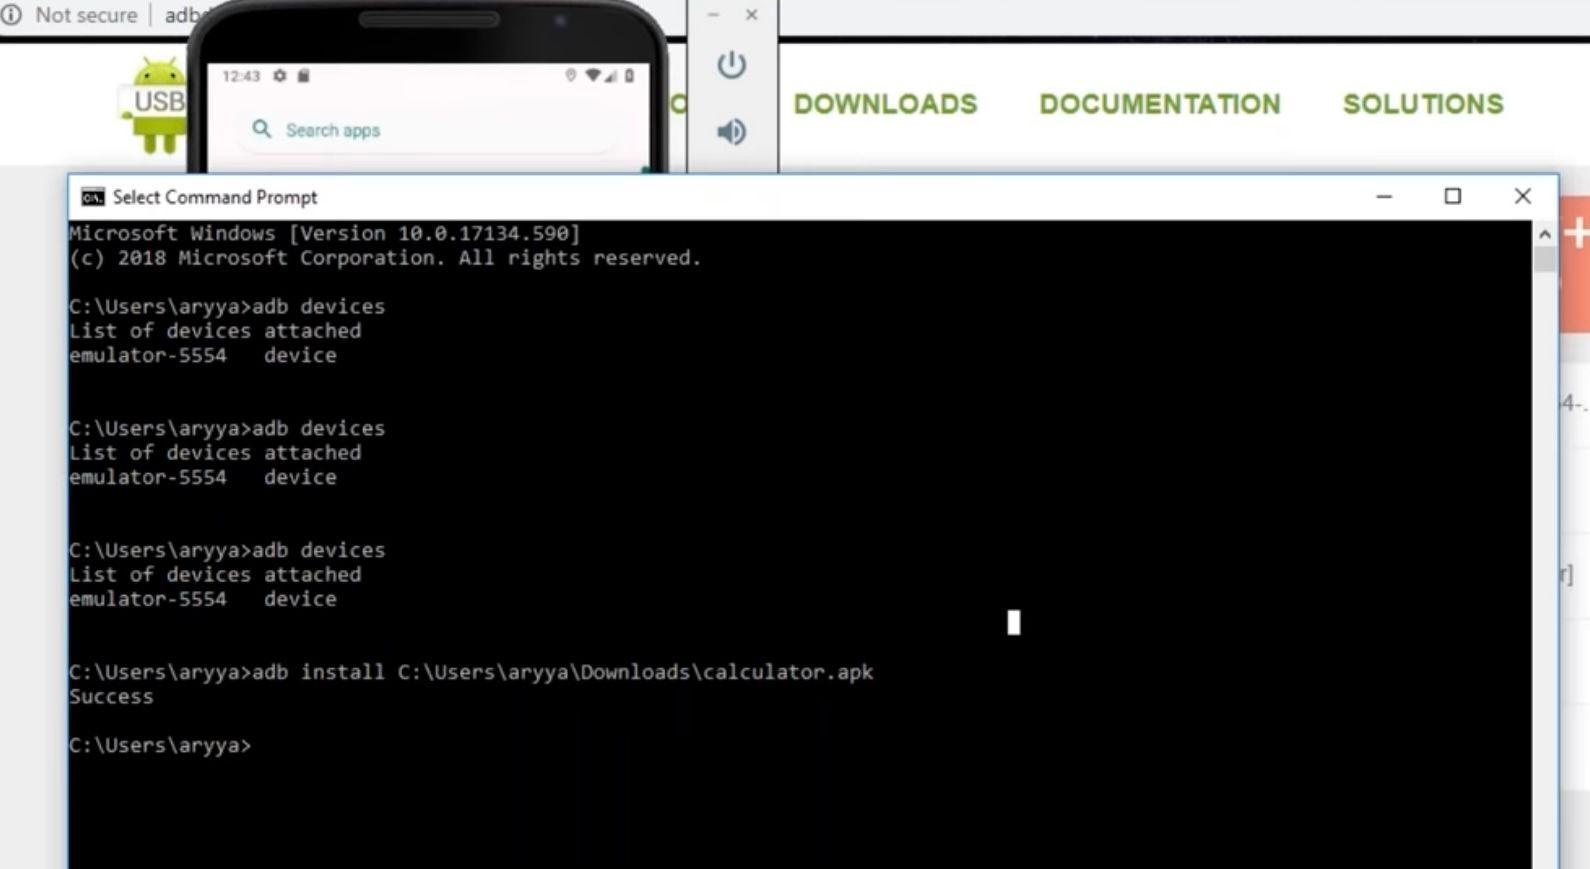This screenshot has width=1590, height=869.
Task: Click the emulator power button icon
Action: point(731,66)
